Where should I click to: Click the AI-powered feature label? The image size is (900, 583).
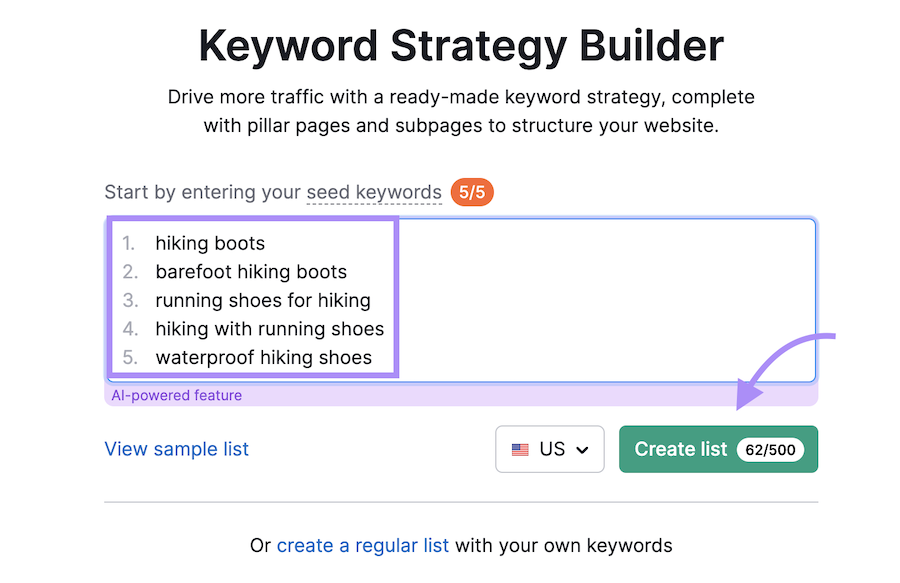(x=176, y=395)
